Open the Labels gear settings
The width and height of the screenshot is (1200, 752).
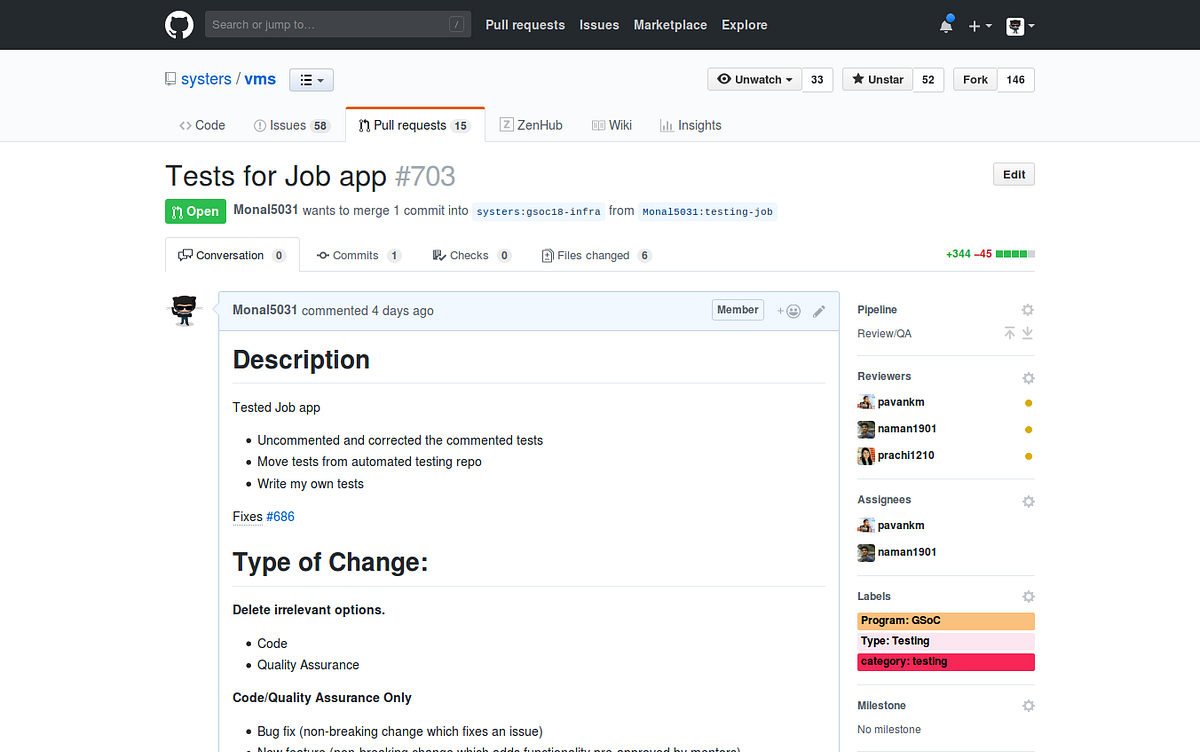point(1028,597)
